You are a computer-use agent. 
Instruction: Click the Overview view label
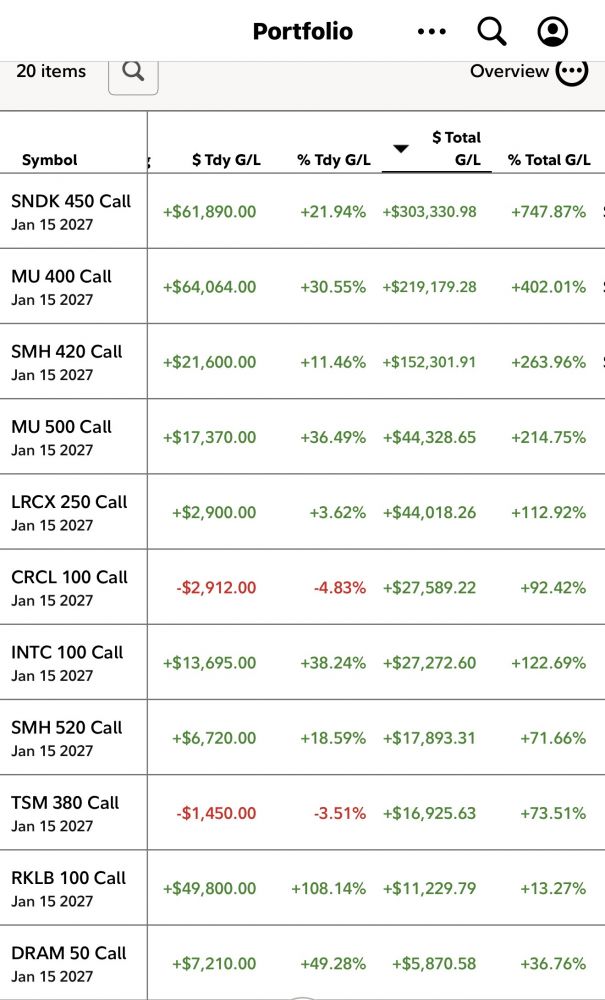[x=509, y=71]
